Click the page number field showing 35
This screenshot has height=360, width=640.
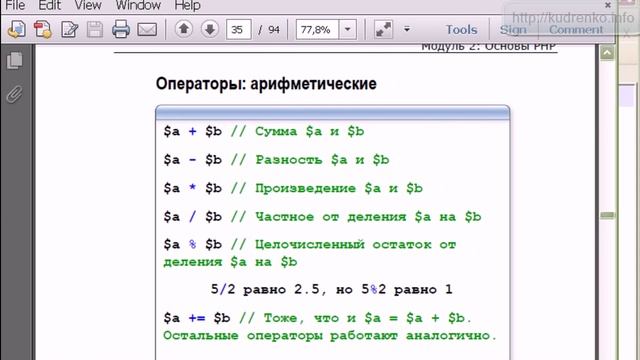pos(238,29)
